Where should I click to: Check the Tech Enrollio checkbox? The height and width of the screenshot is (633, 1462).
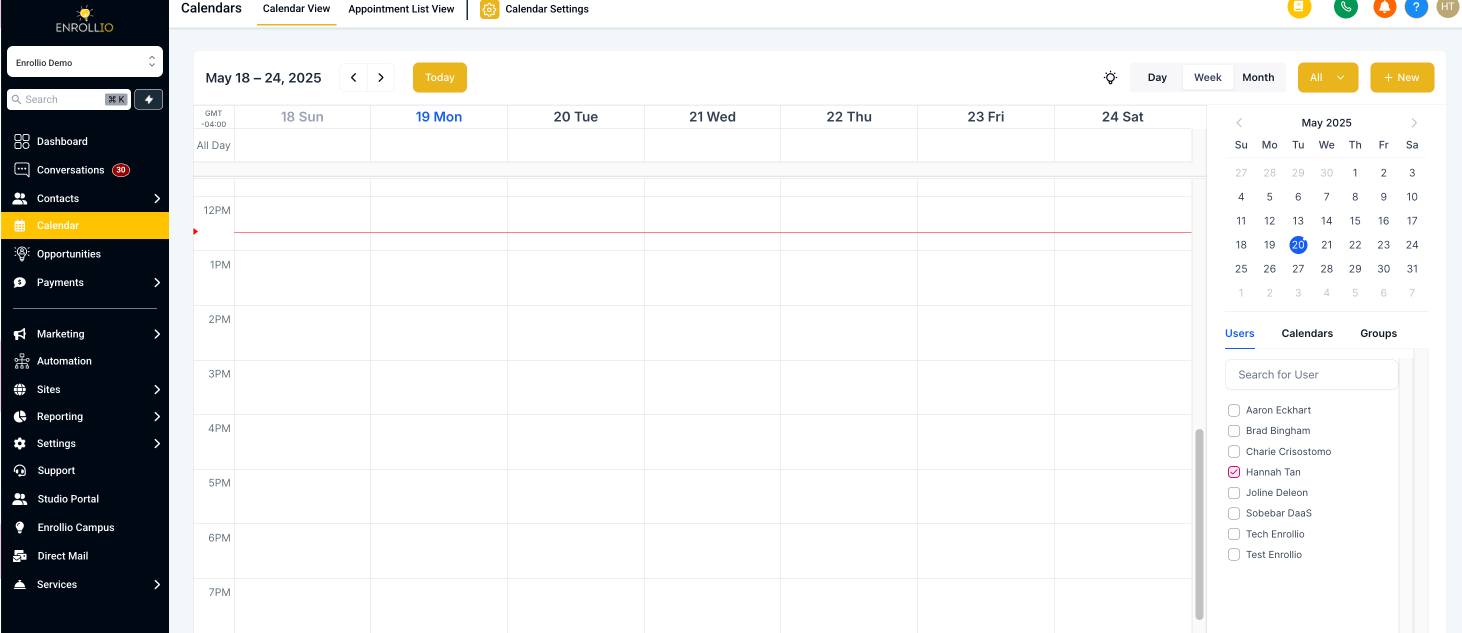click(x=1234, y=534)
